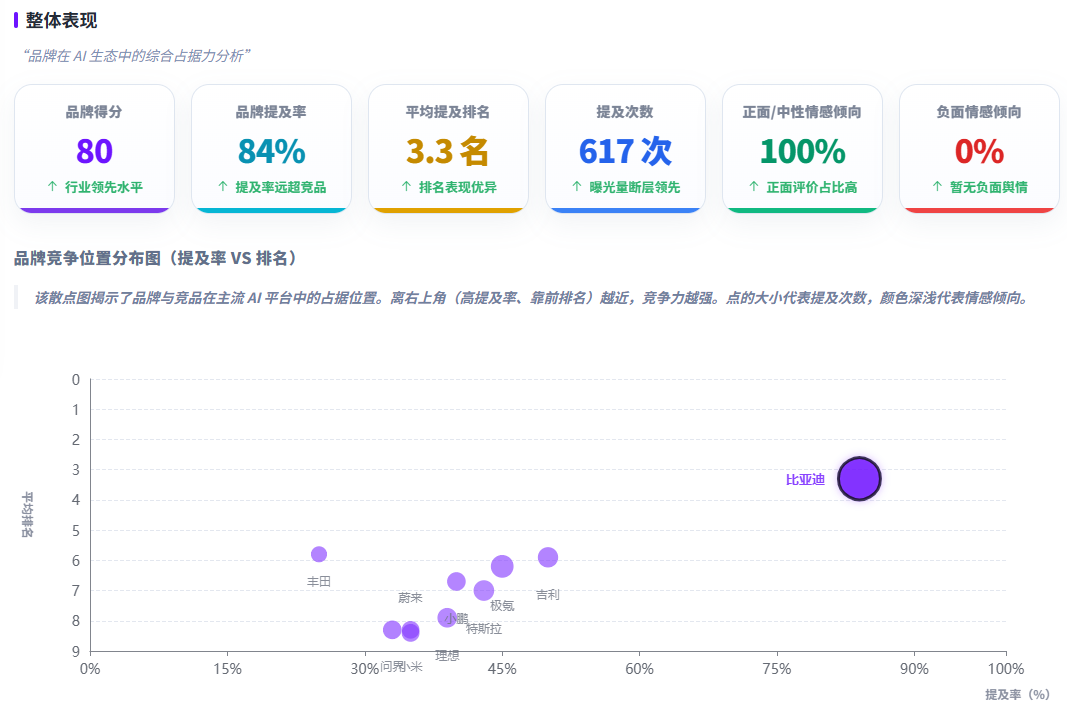1067x710 pixels.
Task: Click the 品牌得分 80 card
Action: (x=95, y=148)
